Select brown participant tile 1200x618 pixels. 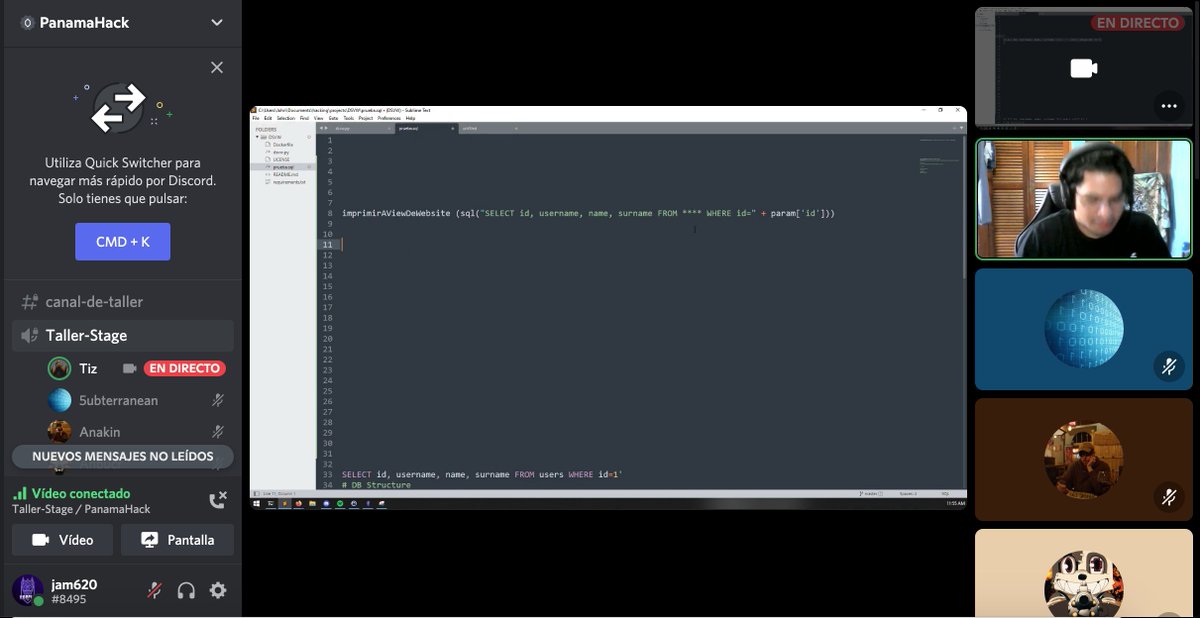[x=1084, y=459]
